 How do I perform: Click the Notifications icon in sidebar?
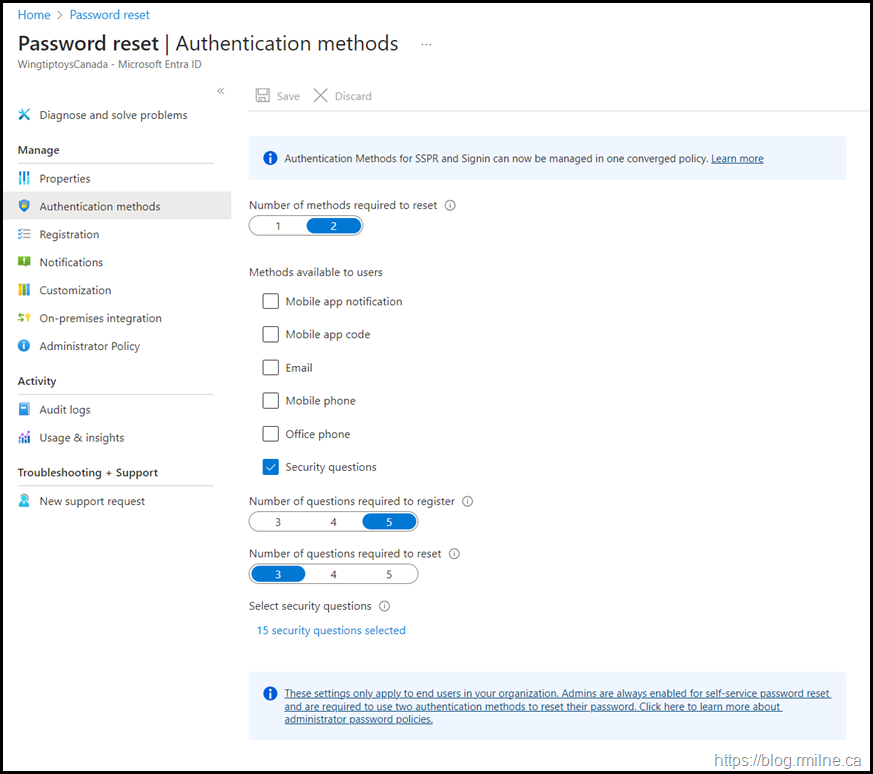(x=24, y=262)
